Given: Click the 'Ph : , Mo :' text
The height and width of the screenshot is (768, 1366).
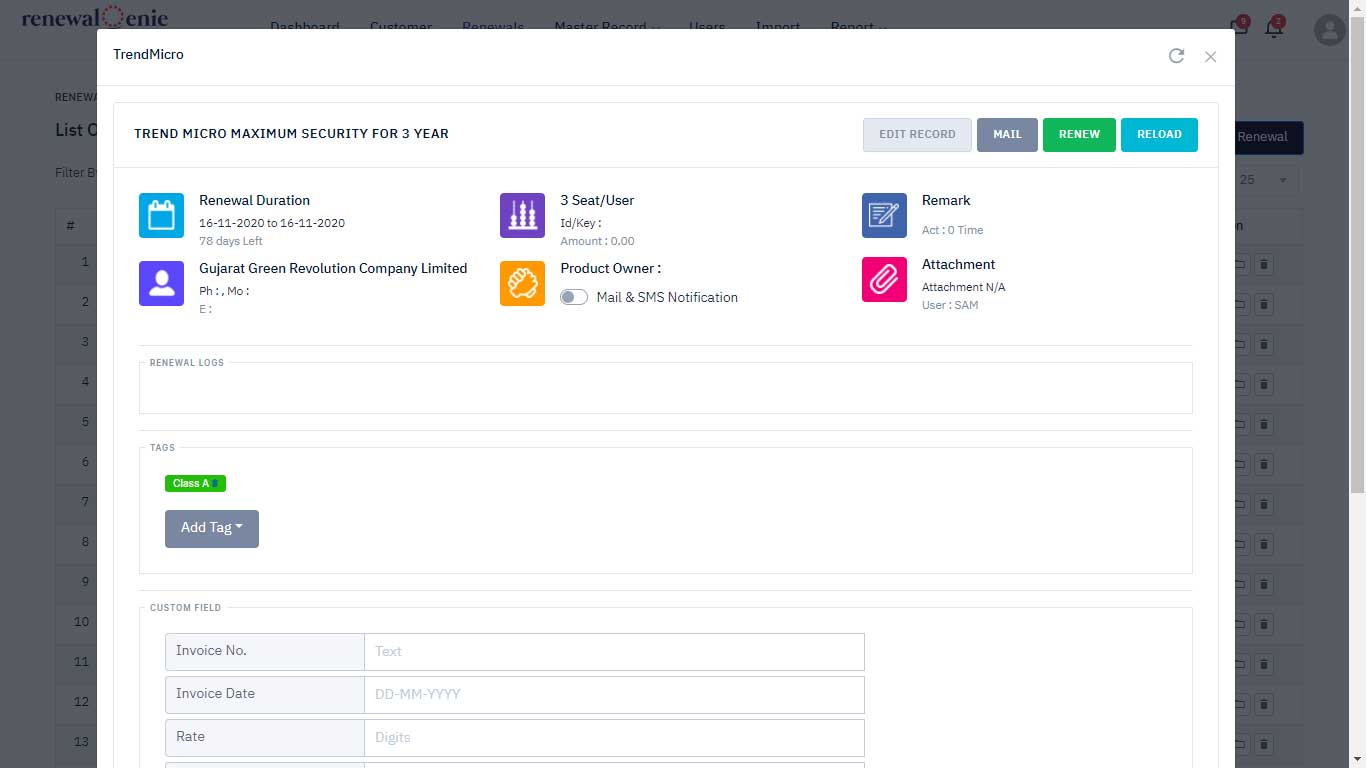Looking at the screenshot, I should click(224, 291).
